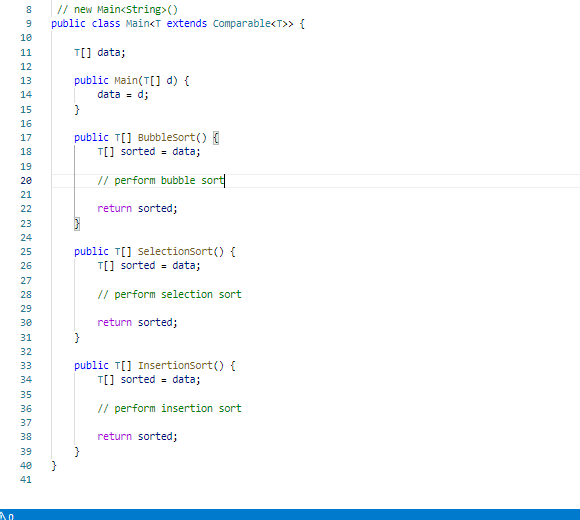Click the 'InsertionSort()' method name
The height and width of the screenshot is (520, 580).
(x=181, y=365)
